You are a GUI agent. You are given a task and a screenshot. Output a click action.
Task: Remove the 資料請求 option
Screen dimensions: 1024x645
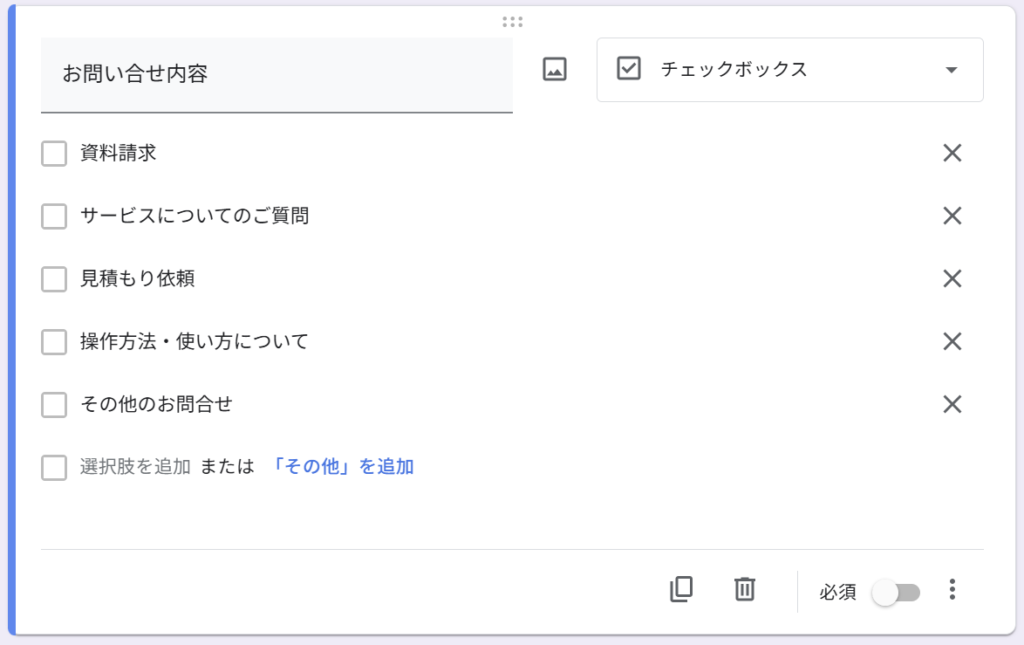(x=952, y=153)
